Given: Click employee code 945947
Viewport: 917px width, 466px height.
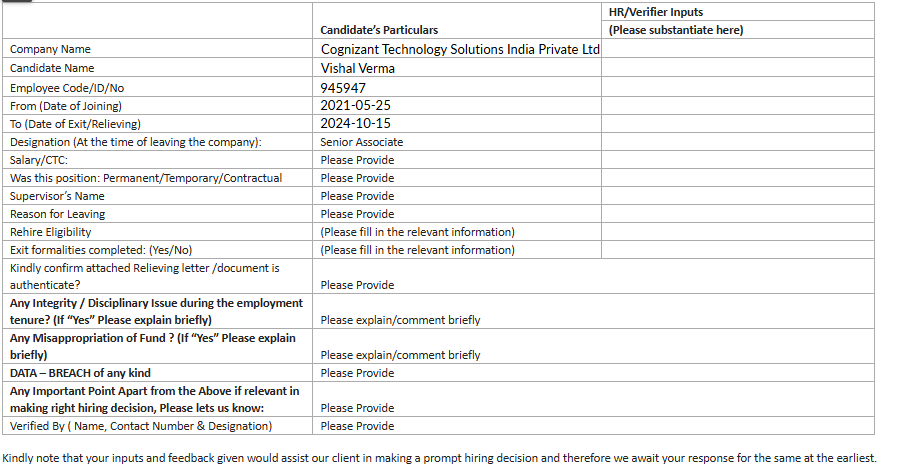Looking at the screenshot, I should click(x=343, y=87).
